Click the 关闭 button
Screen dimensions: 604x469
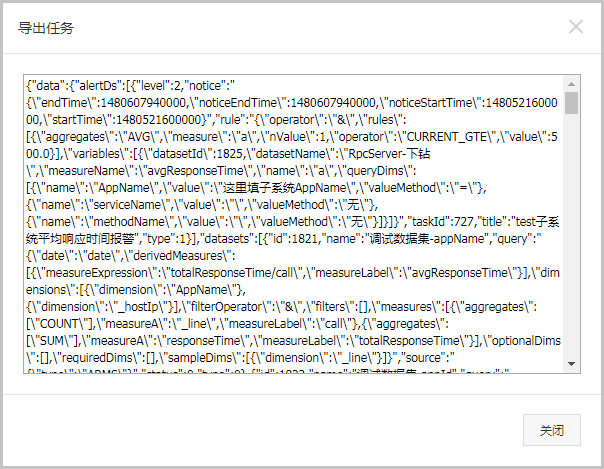(x=552, y=430)
